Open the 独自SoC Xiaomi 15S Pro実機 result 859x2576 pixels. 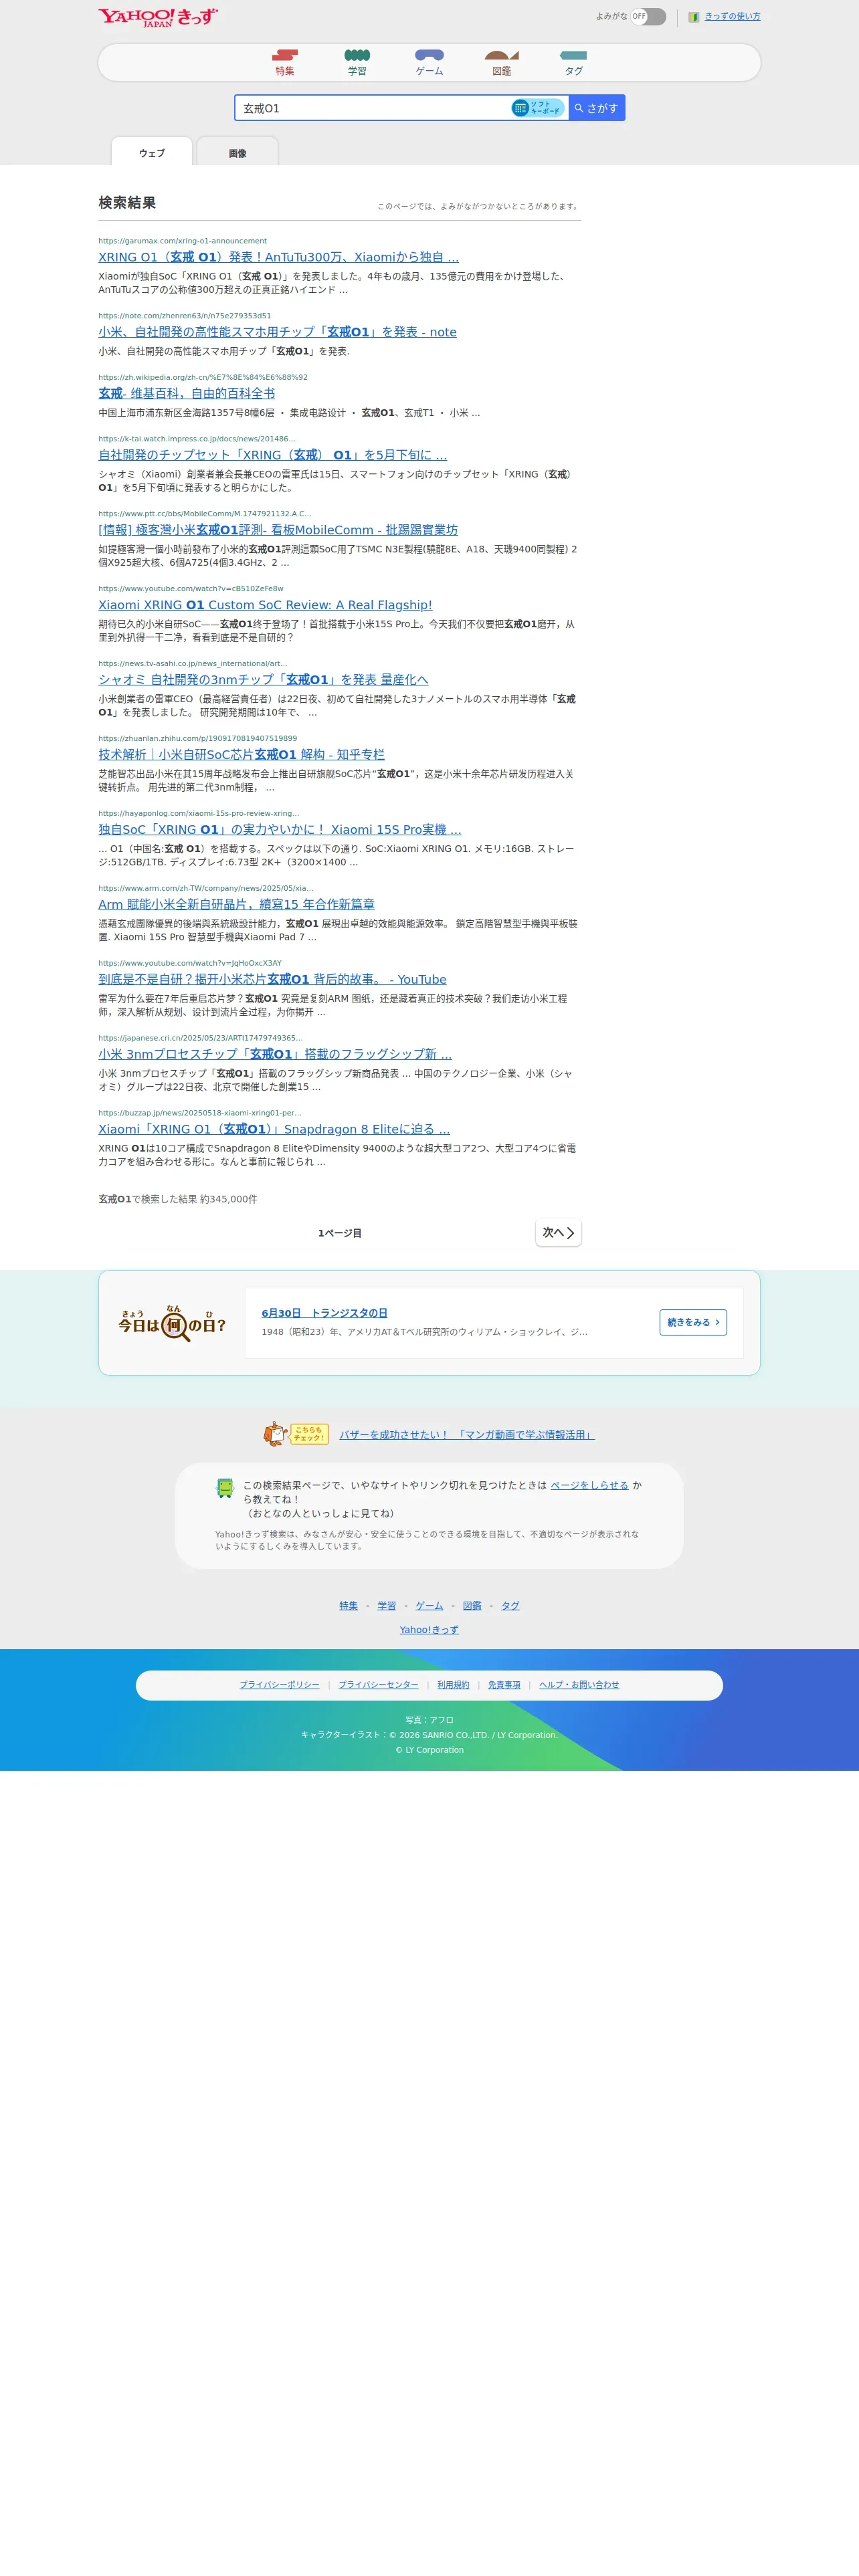[x=280, y=830]
